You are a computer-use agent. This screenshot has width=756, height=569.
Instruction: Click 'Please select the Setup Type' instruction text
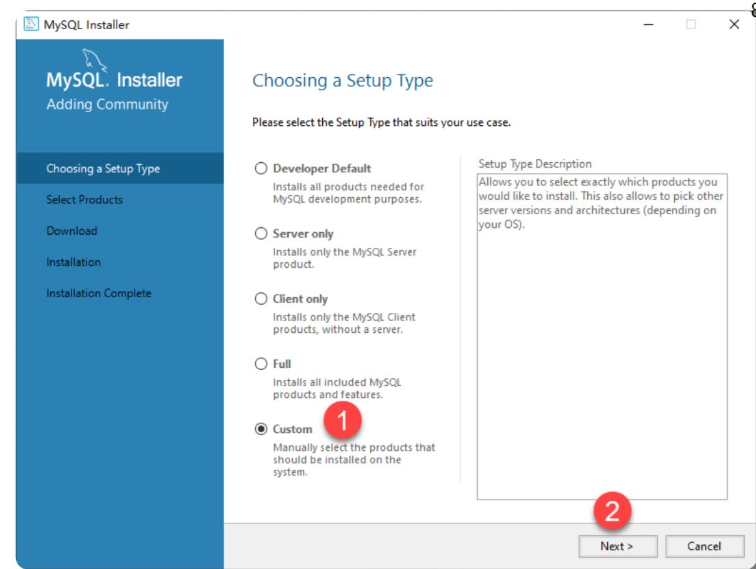[381, 122]
